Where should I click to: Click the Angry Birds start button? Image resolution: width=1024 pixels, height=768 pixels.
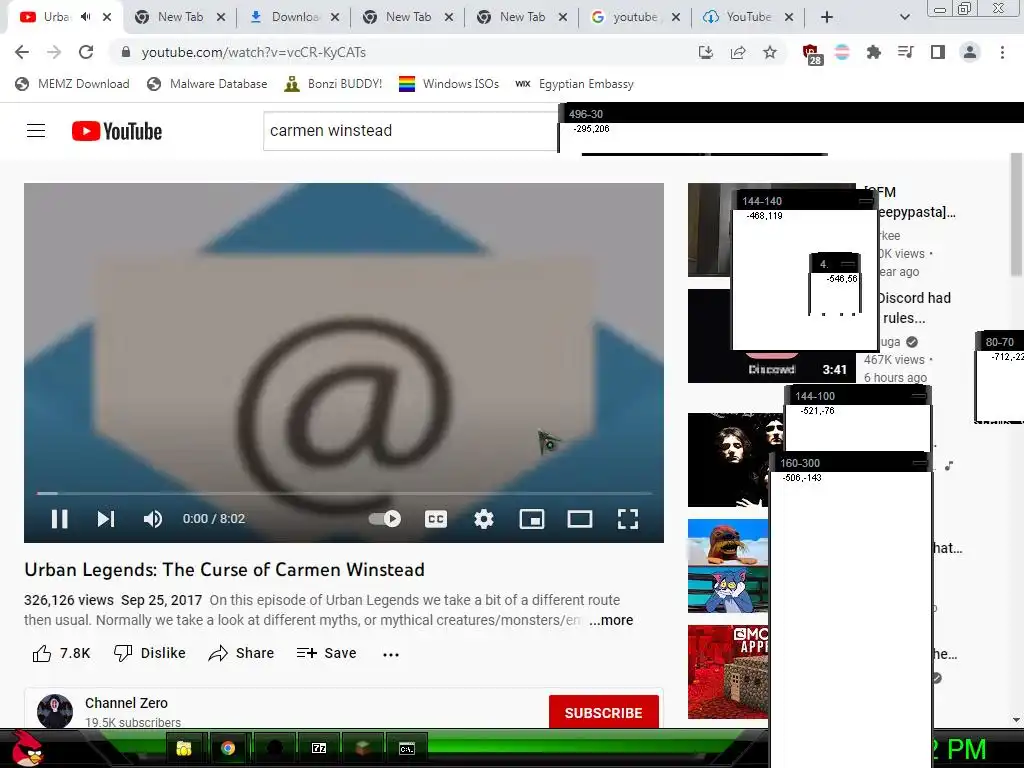click(27, 748)
